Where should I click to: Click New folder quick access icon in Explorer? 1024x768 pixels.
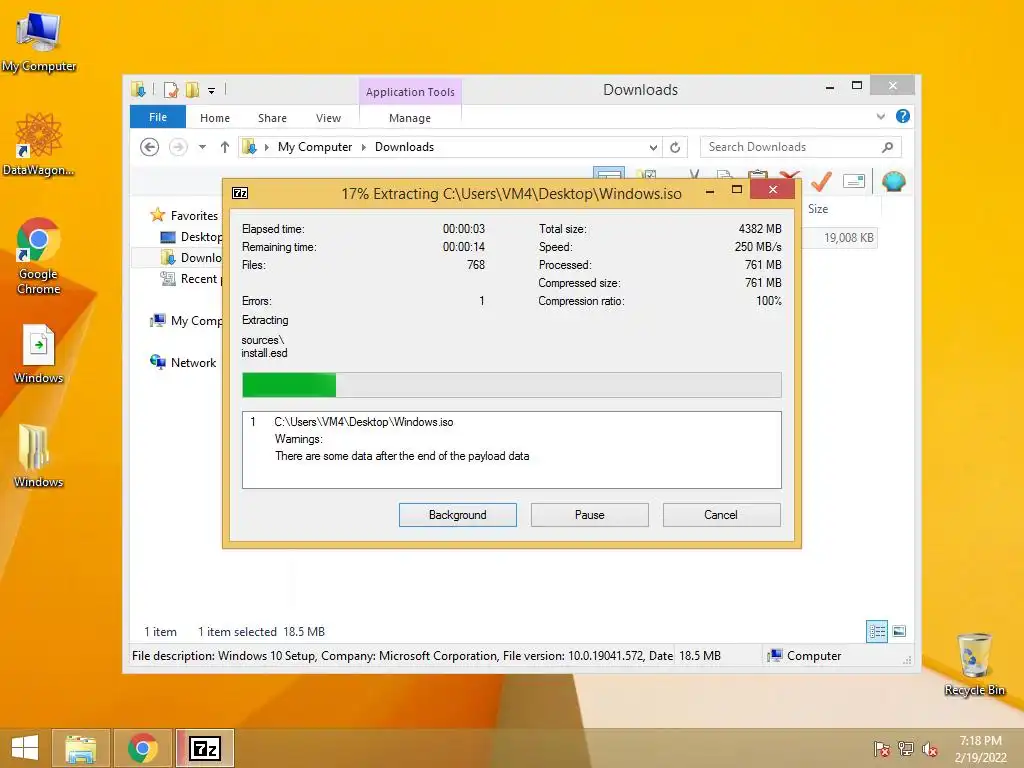point(192,90)
